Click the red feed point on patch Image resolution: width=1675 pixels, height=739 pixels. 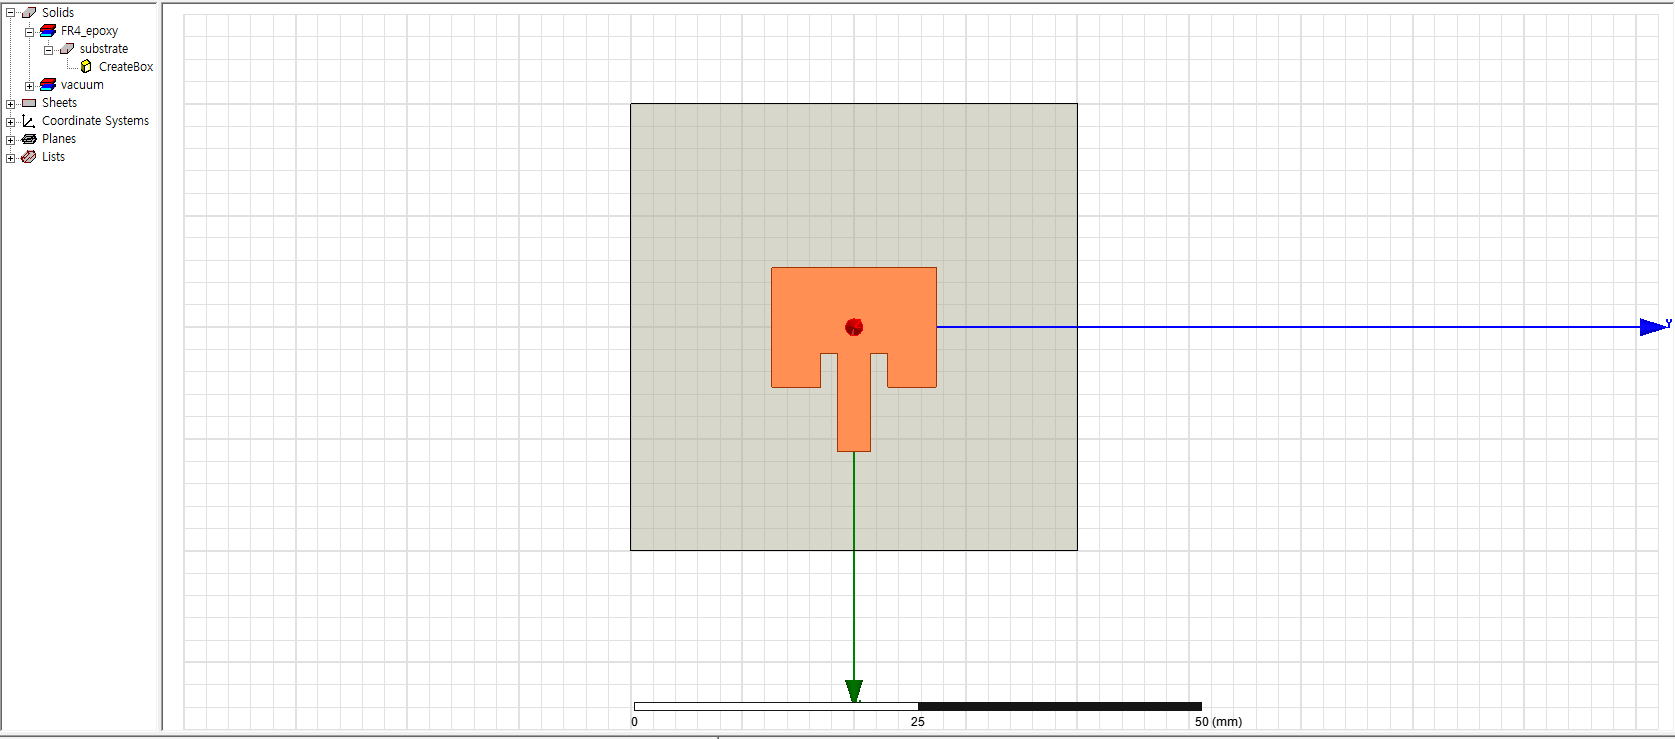[x=854, y=327]
